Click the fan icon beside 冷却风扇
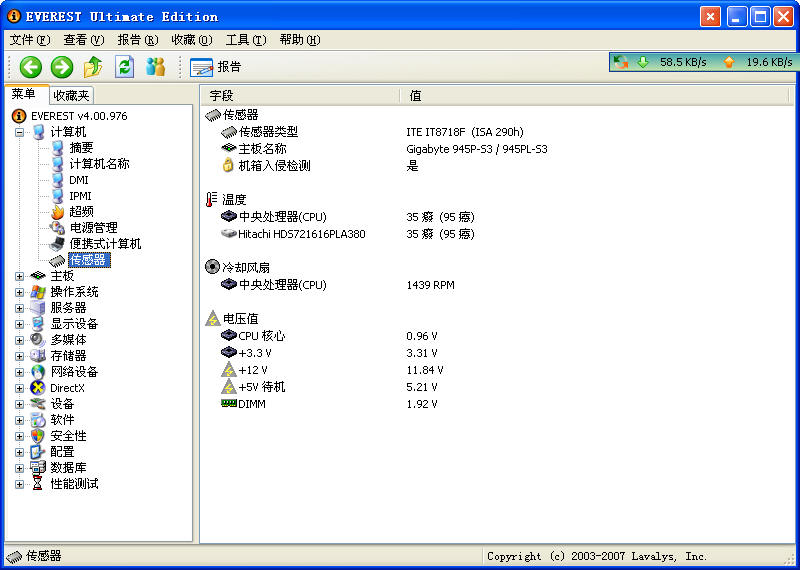Screen dimensions: 800x570 [212, 267]
